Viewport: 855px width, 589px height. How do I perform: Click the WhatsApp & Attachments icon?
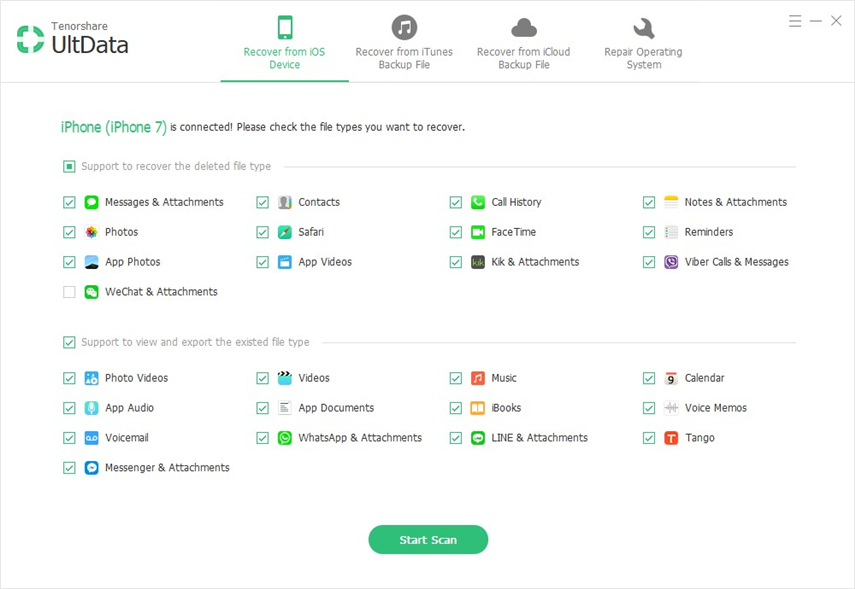(285, 438)
